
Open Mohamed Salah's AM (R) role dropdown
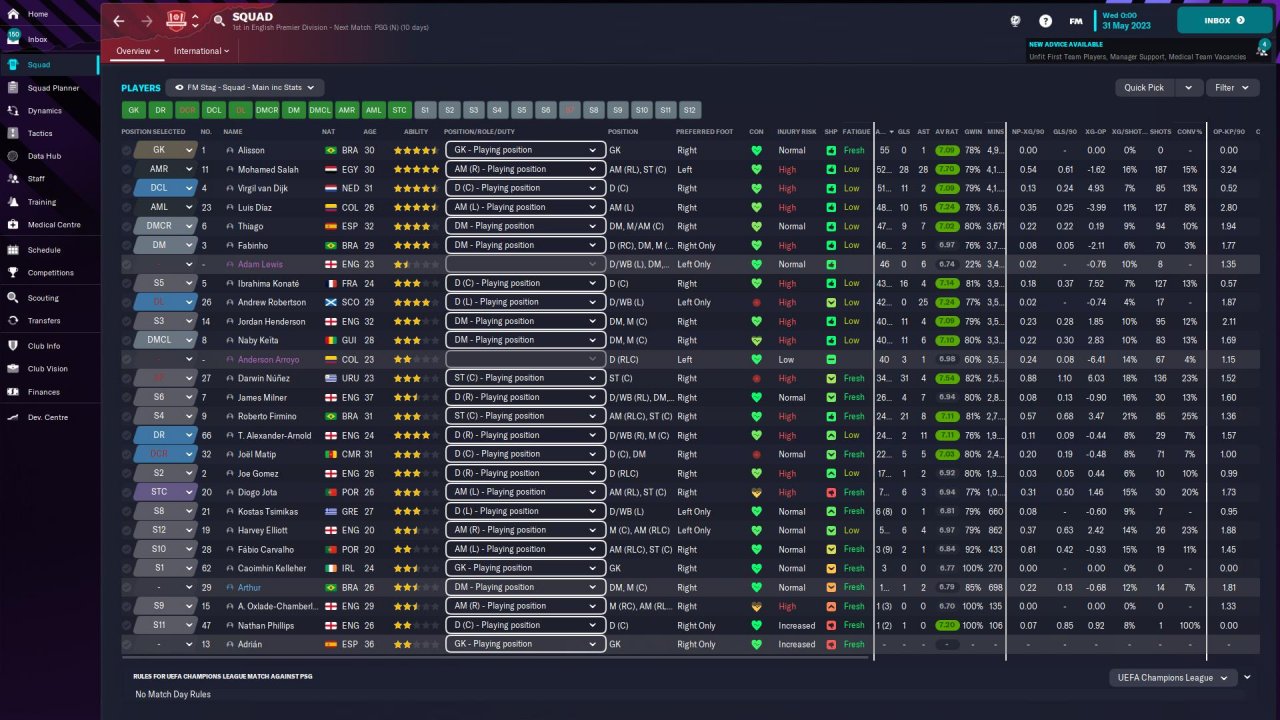click(526, 169)
